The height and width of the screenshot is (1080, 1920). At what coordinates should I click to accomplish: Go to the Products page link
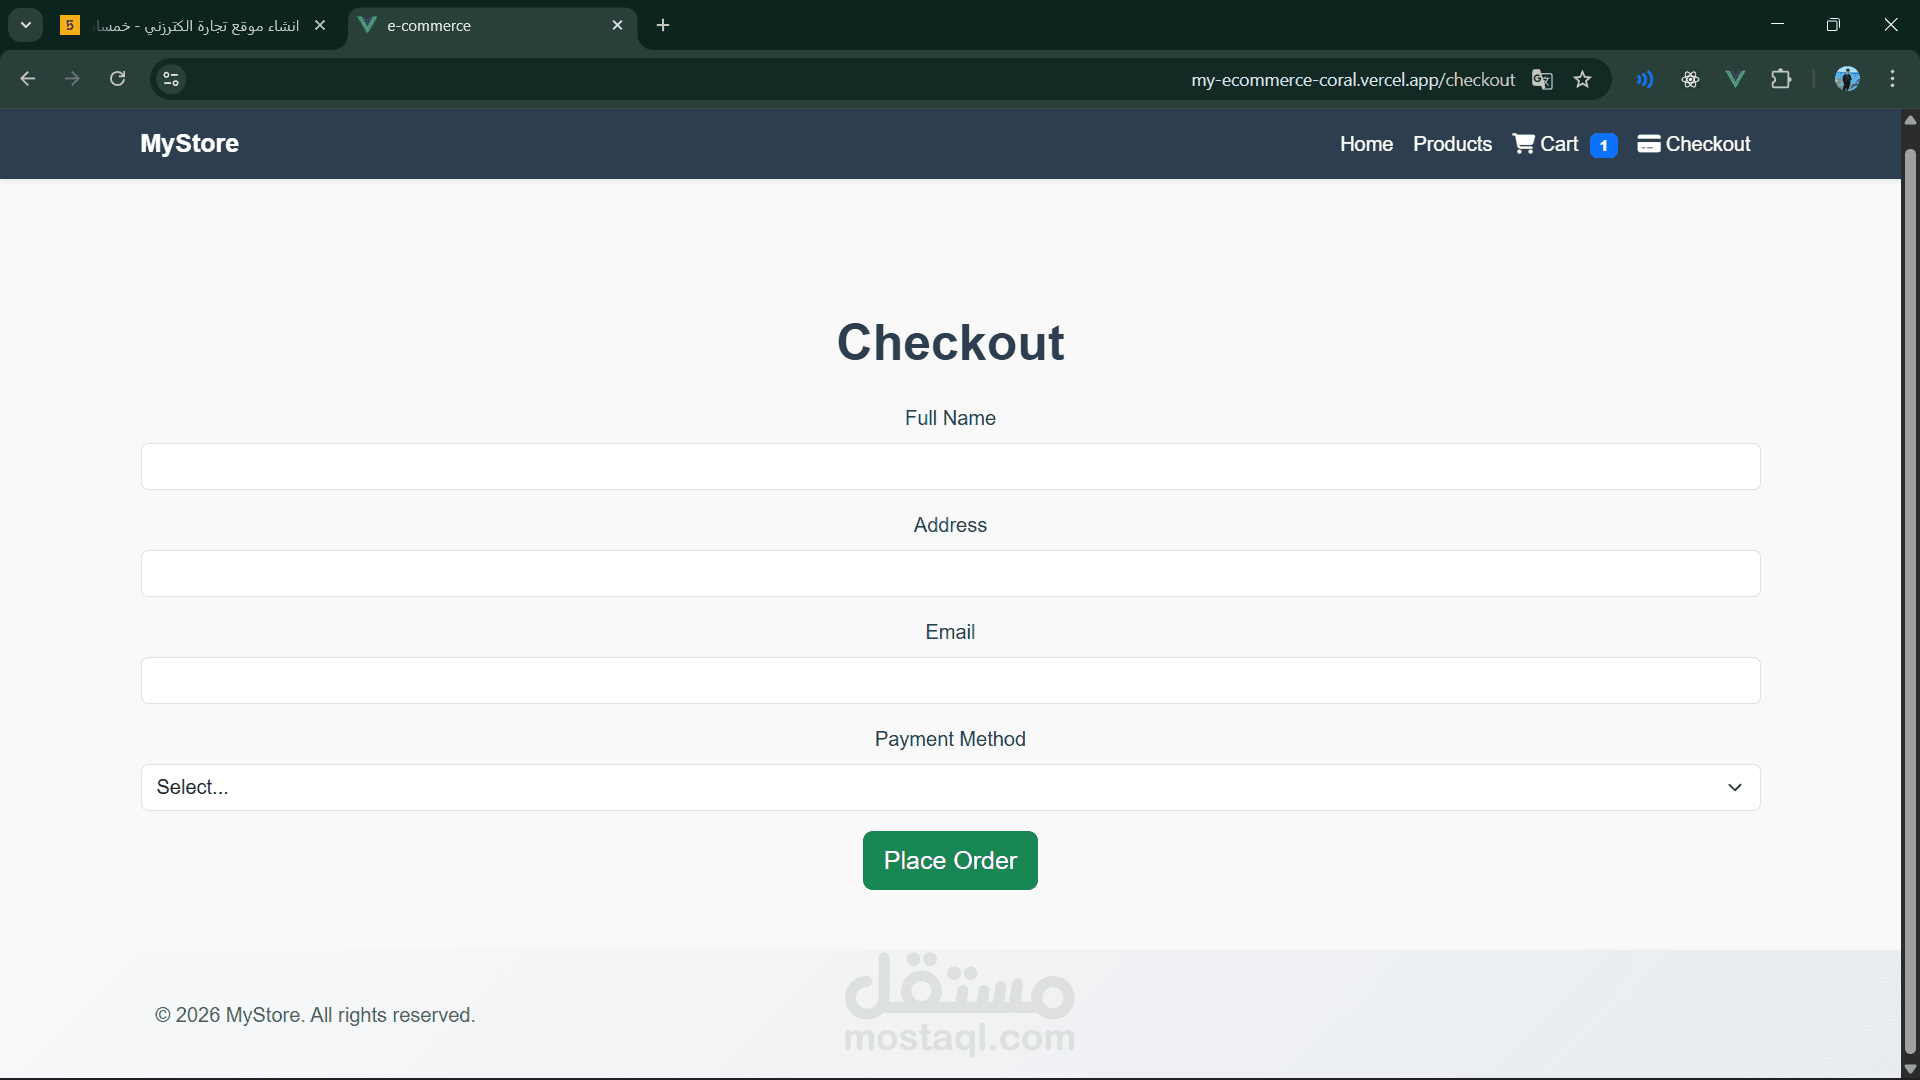click(x=1452, y=144)
